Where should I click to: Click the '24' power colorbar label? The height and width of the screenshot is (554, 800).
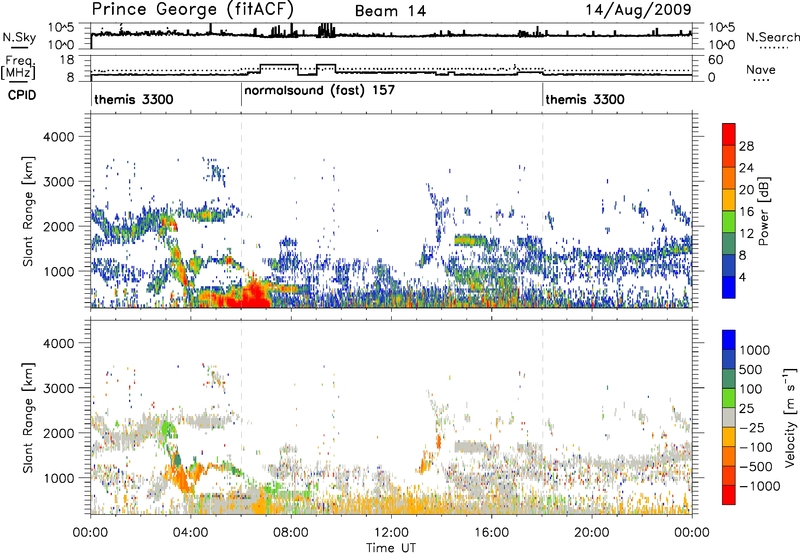click(x=746, y=168)
